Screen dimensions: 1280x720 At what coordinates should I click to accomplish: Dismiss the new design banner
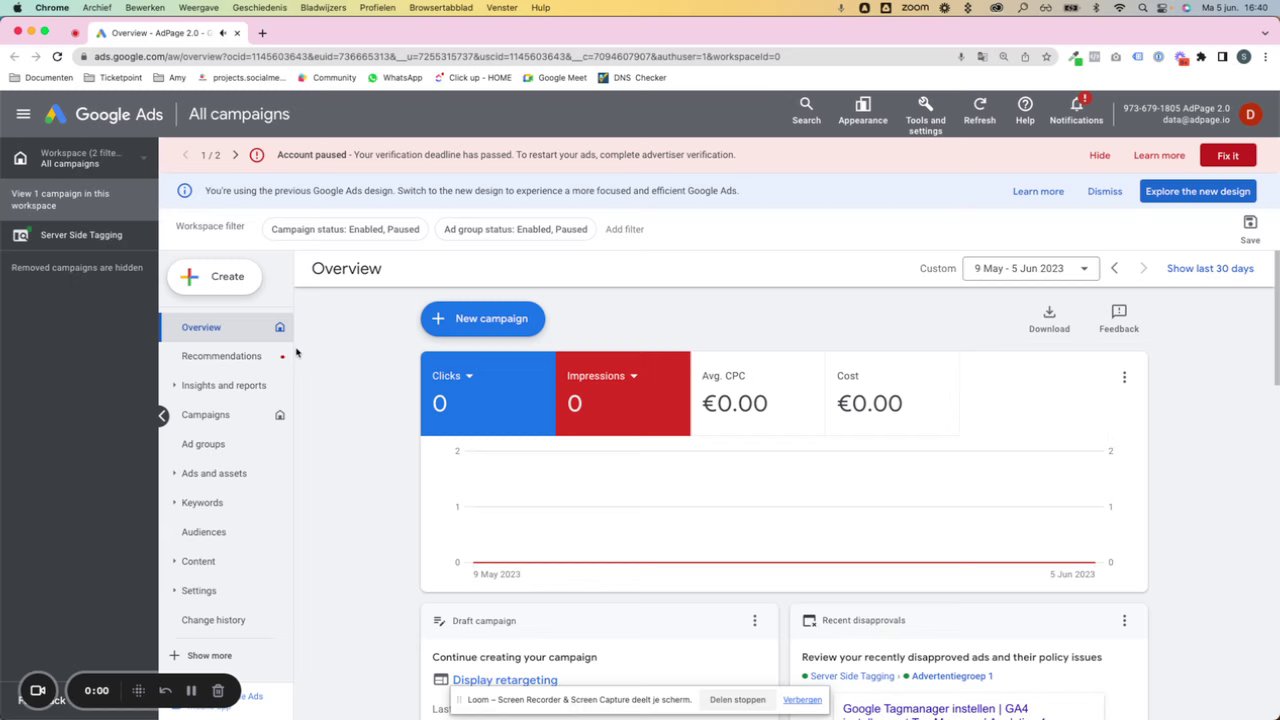(1105, 191)
